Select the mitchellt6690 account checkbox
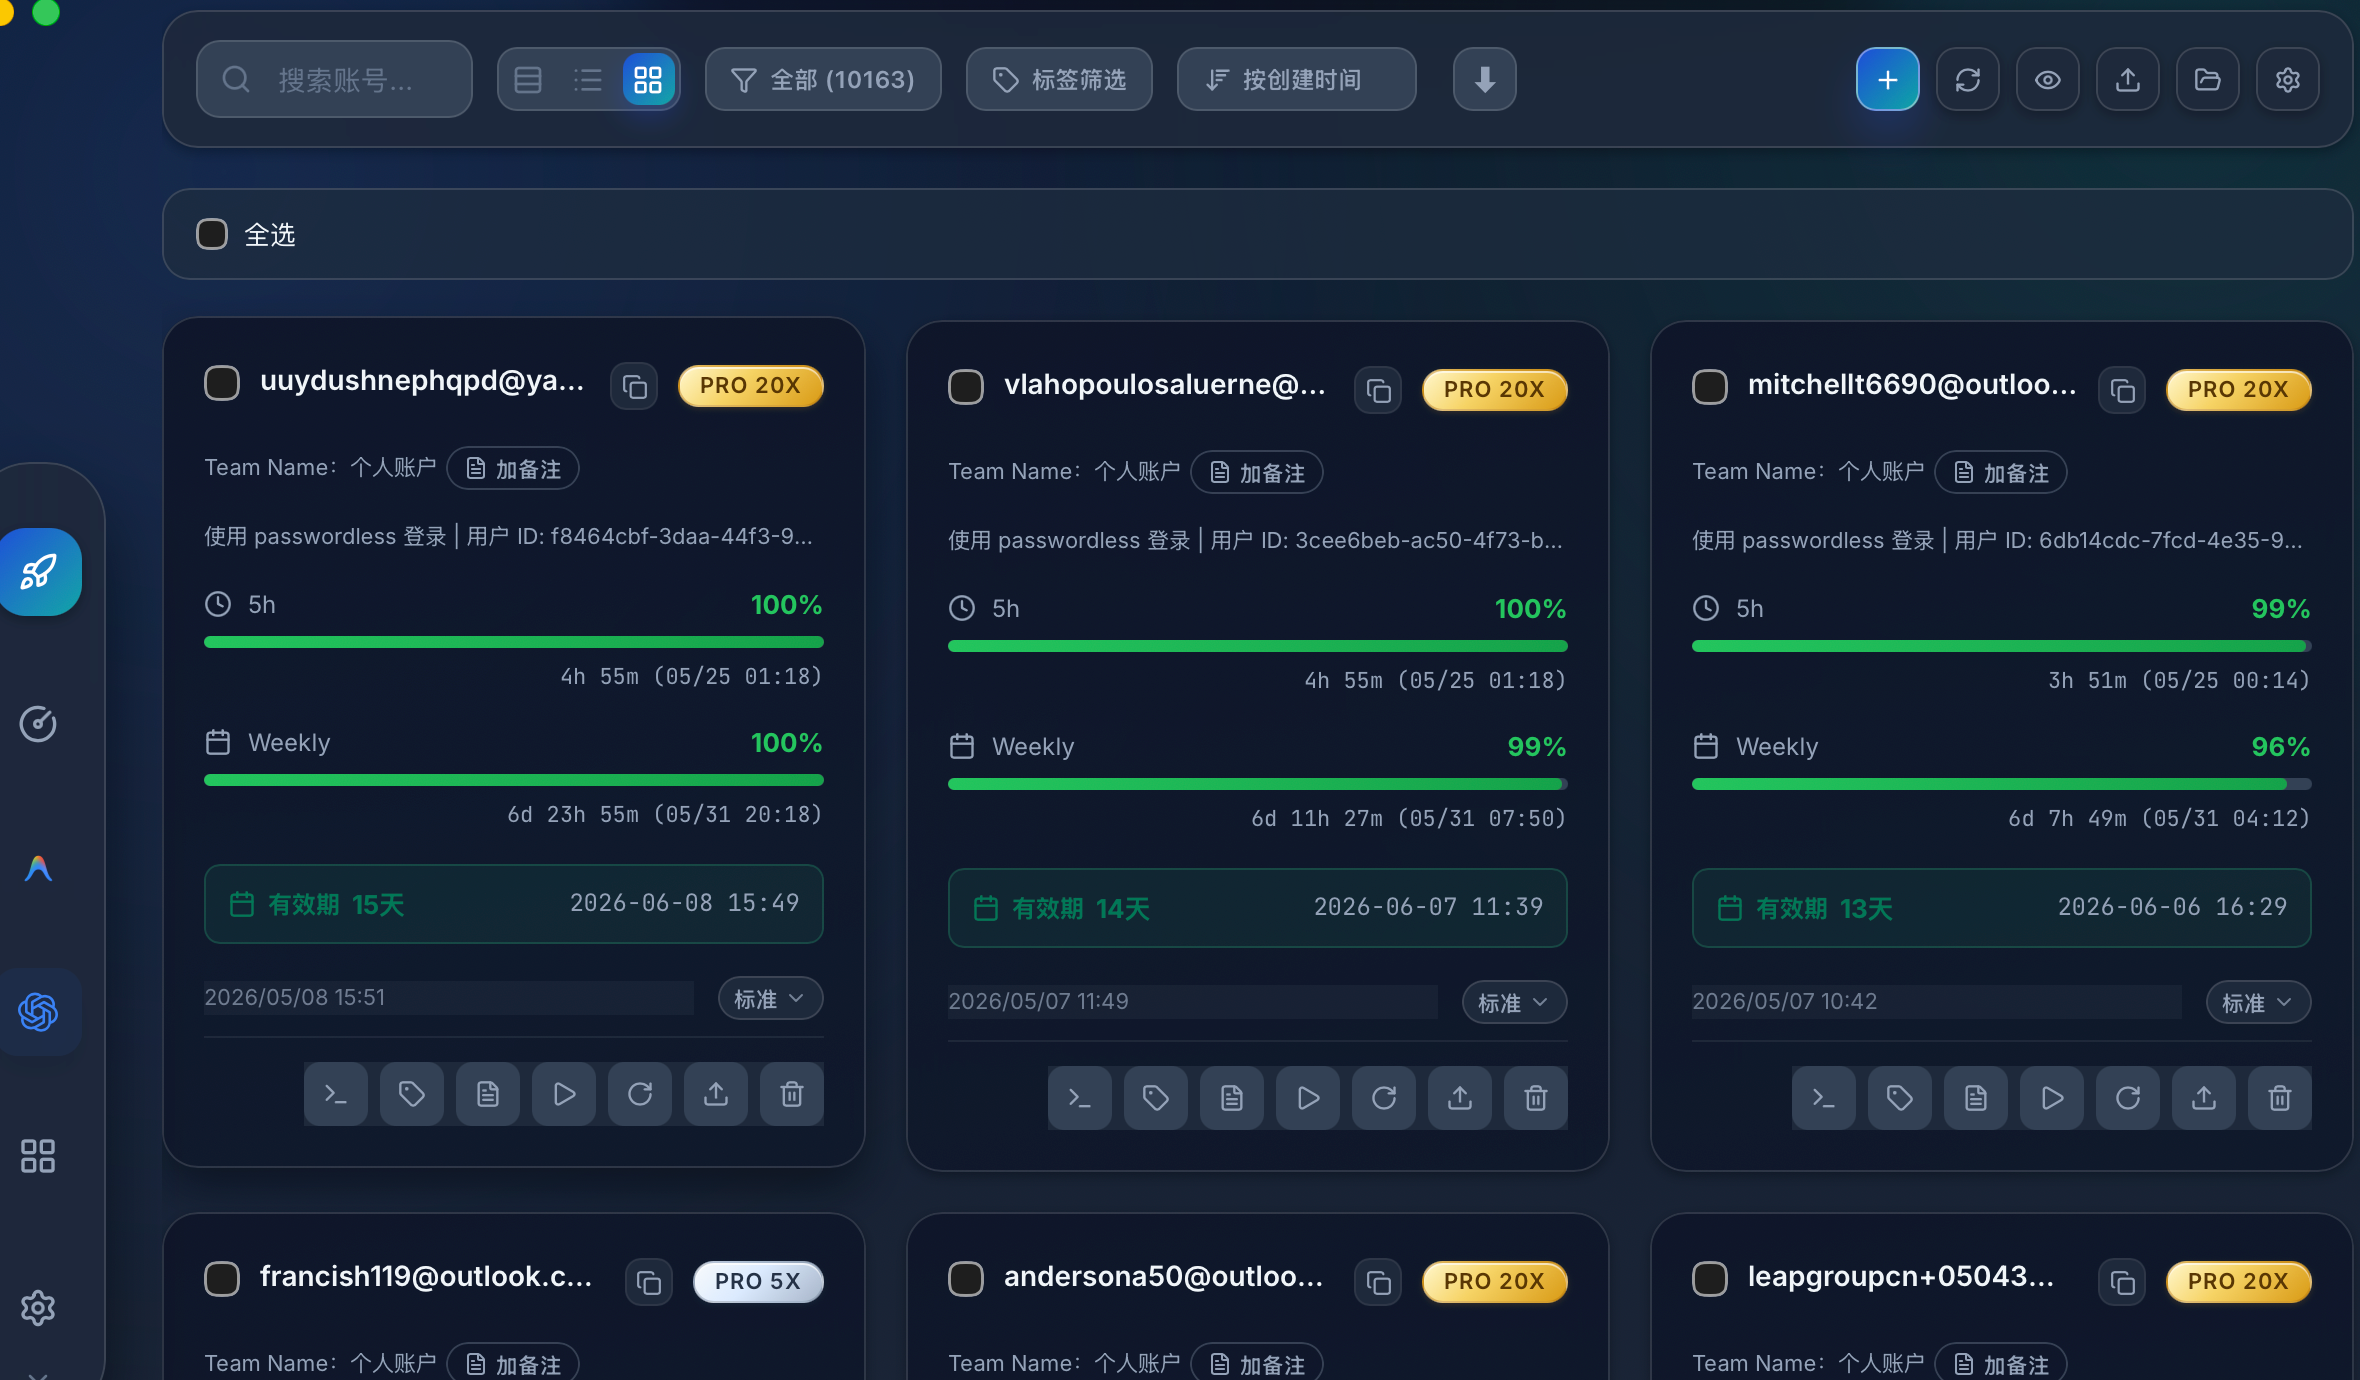Image resolution: width=2360 pixels, height=1380 pixels. pos(1710,386)
